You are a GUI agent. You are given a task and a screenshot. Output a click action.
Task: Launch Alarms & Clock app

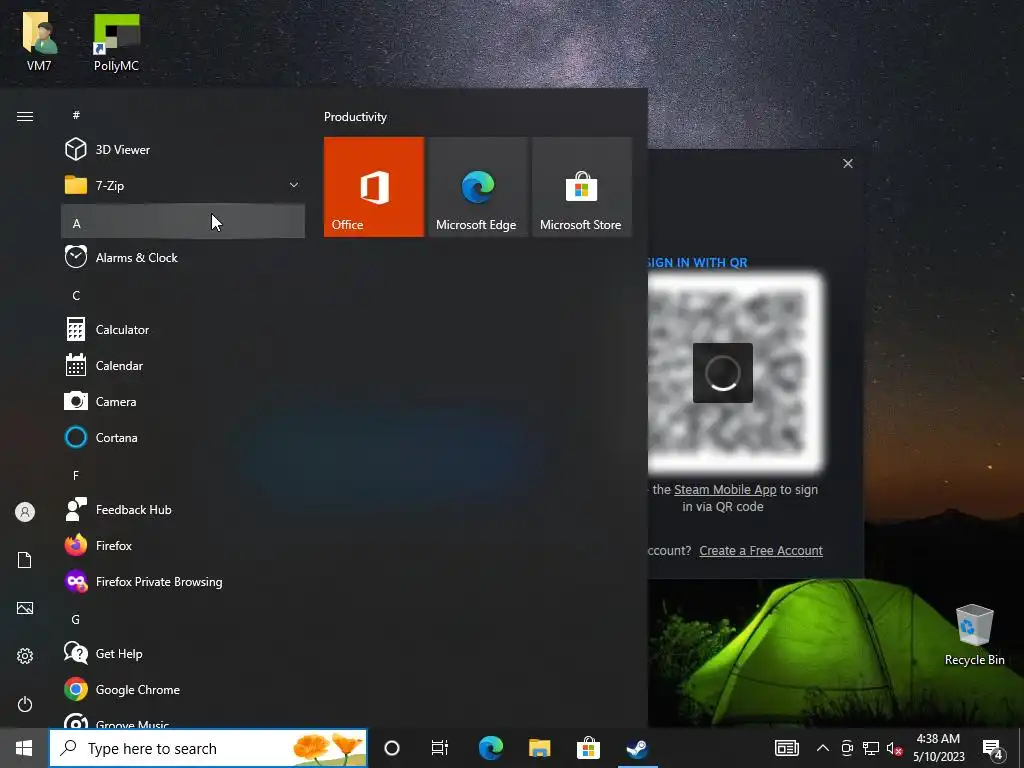pyautogui.click(x=183, y=257)
